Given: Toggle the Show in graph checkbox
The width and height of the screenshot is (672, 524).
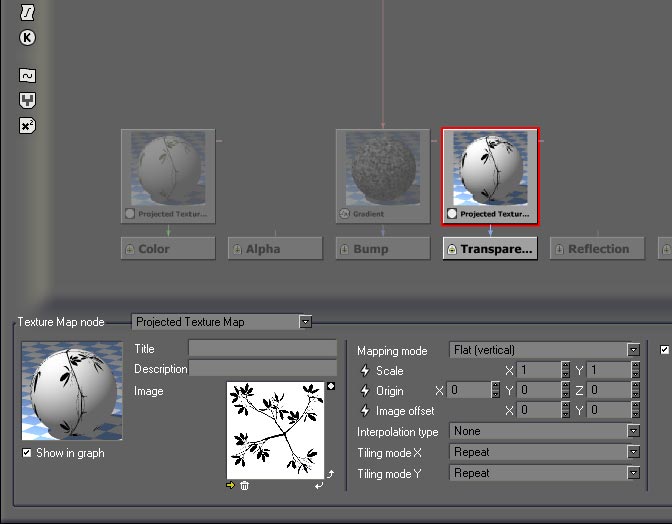Looking at the screenshot, I should 27,453.
